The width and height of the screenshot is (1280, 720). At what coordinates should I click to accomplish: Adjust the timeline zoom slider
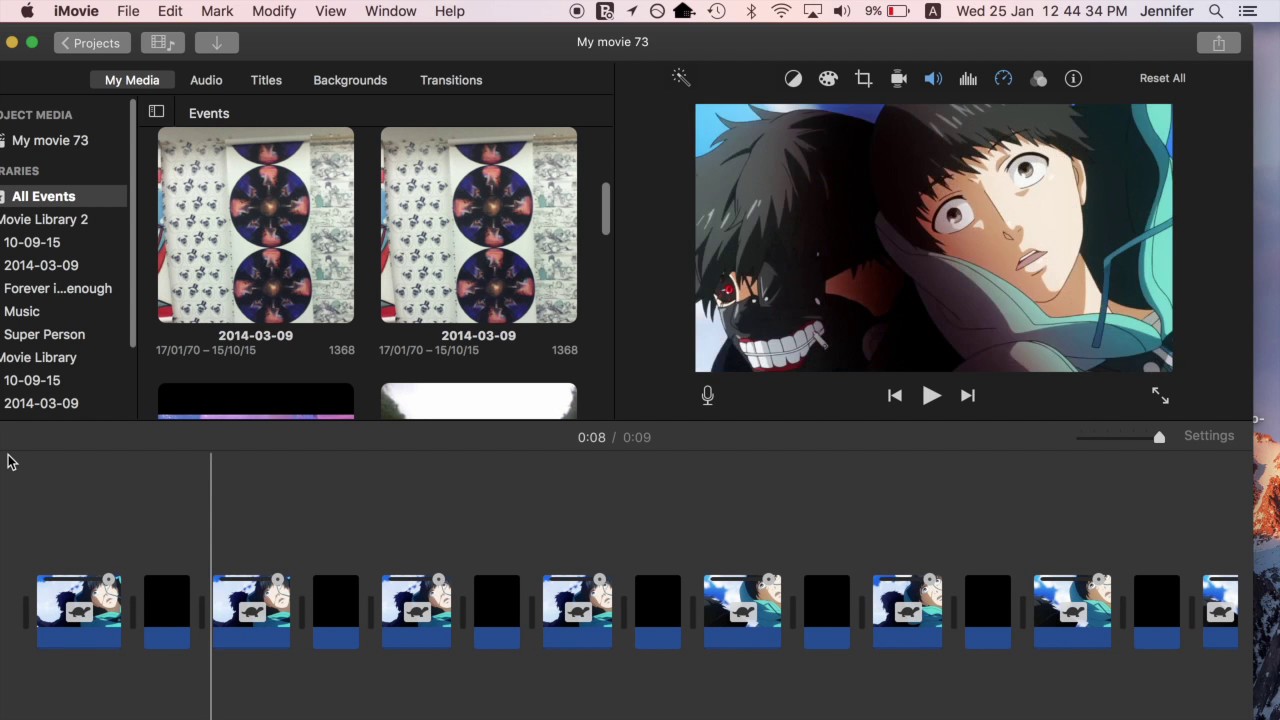1159,437
